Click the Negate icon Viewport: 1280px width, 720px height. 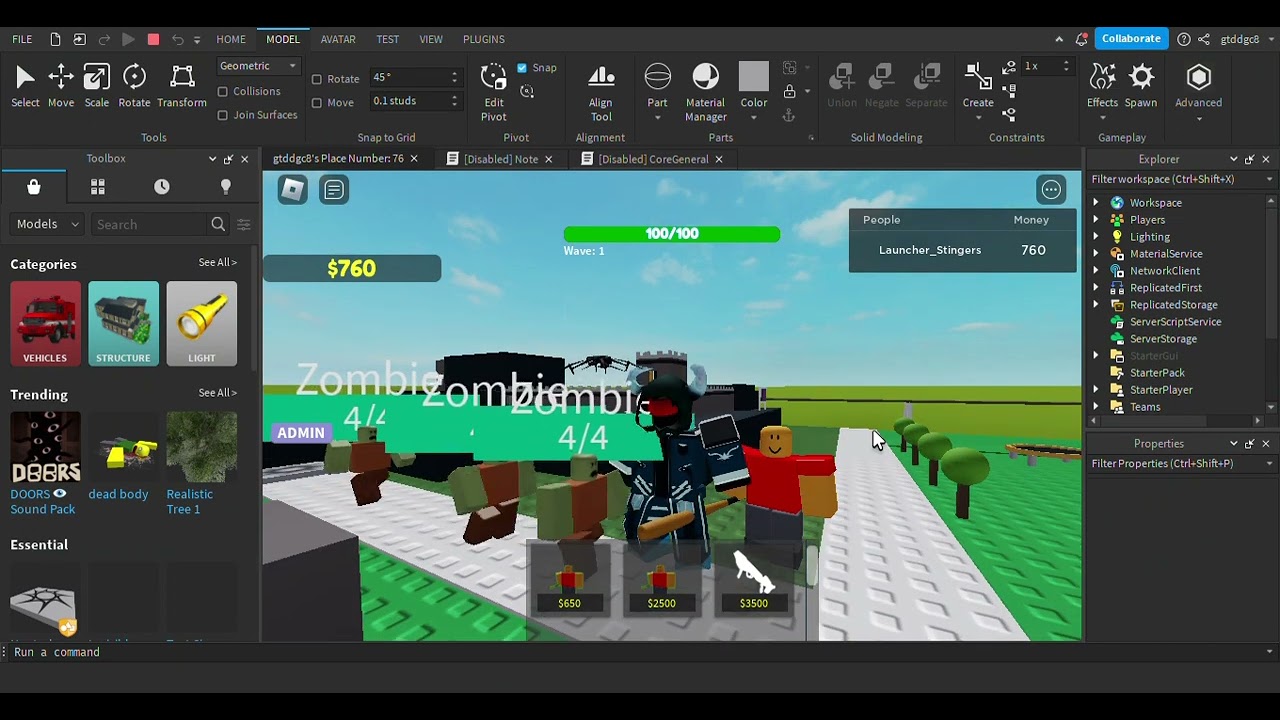[882, 86]
